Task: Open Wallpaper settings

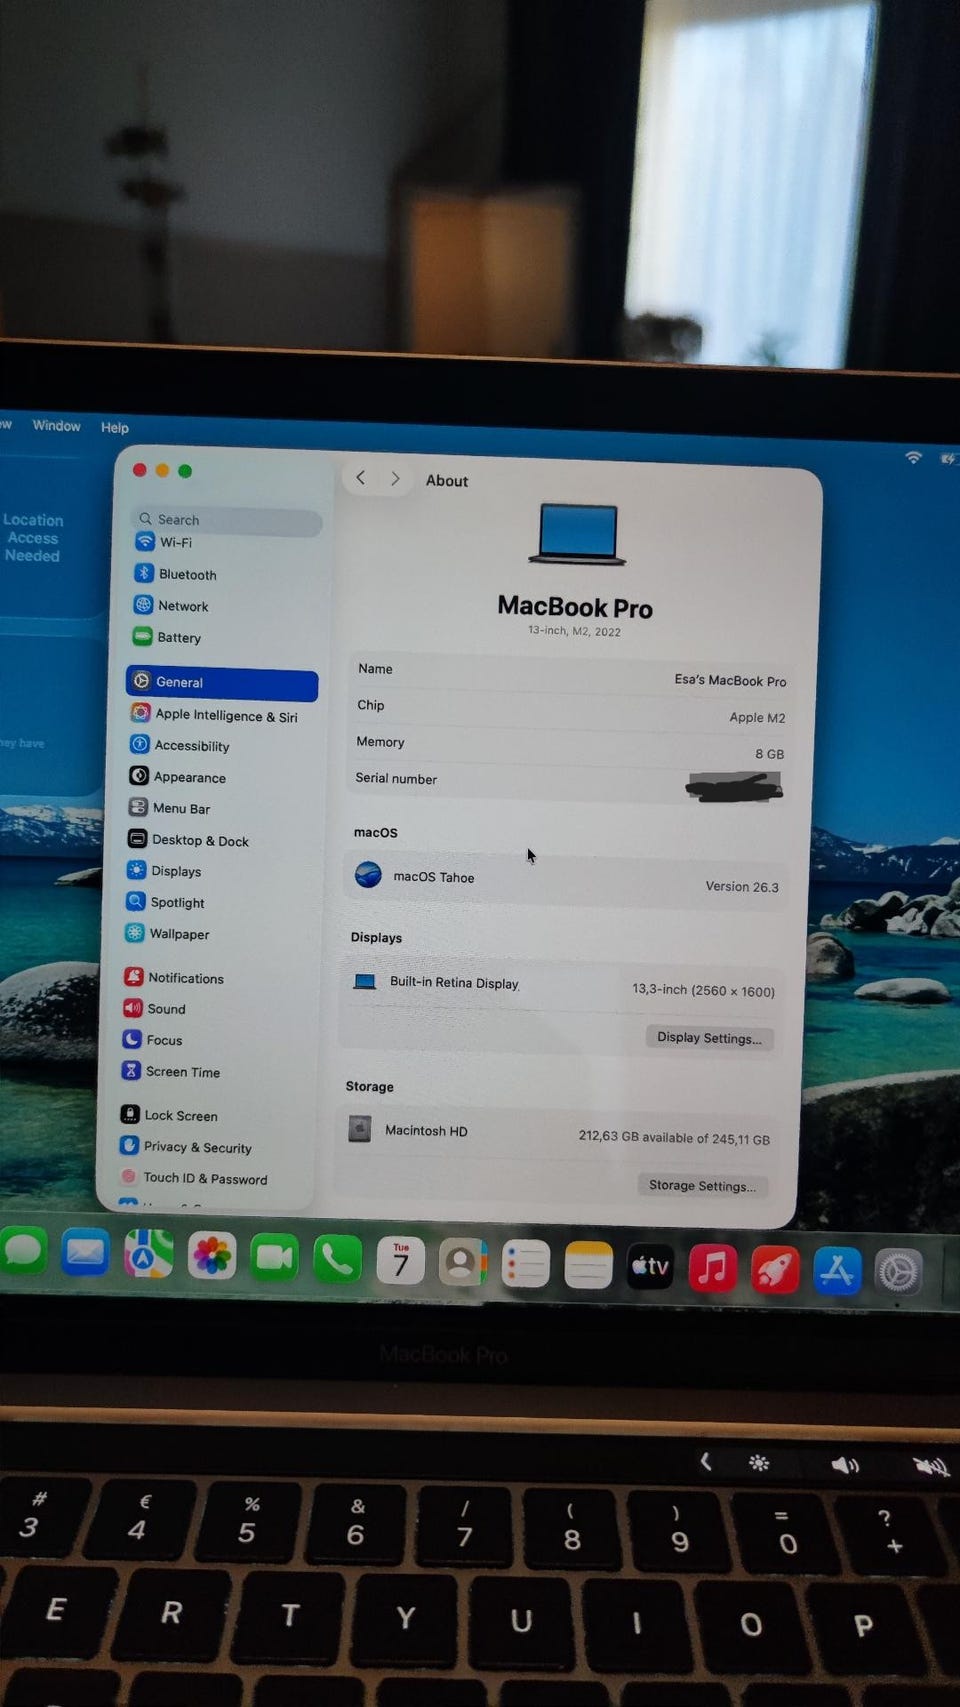Action: pos(167,933)
